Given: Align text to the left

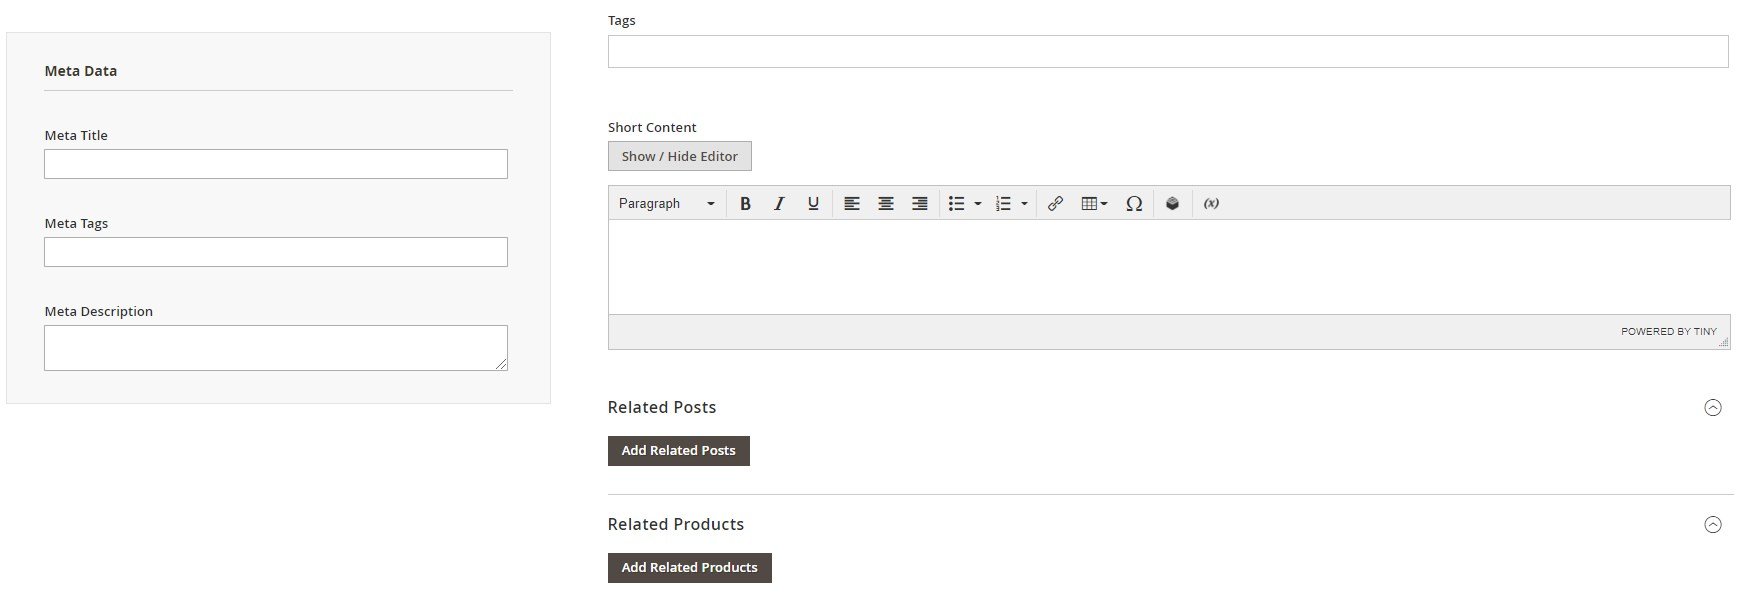Looking at the screenshot, I should point(852,203).
